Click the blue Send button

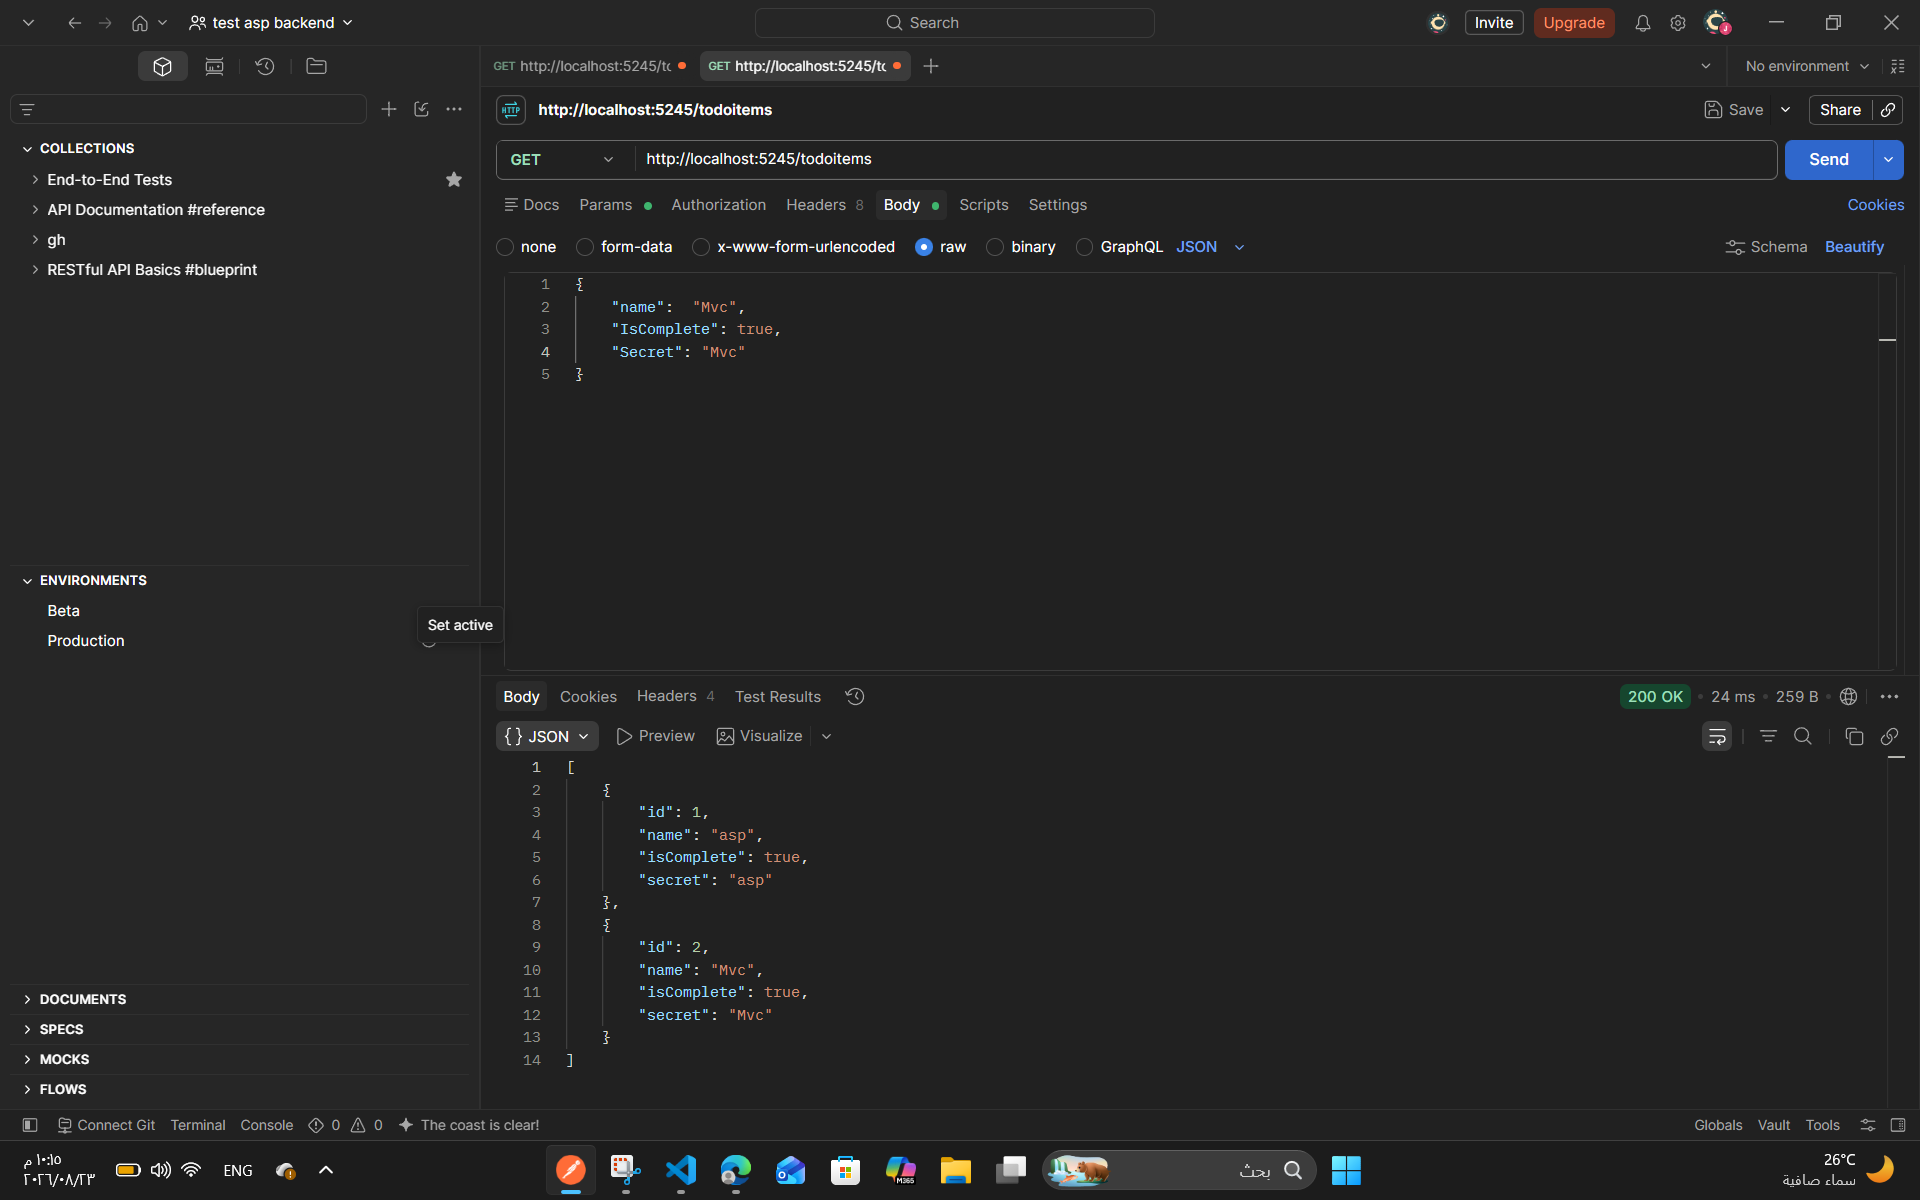tap(1828, 160)
